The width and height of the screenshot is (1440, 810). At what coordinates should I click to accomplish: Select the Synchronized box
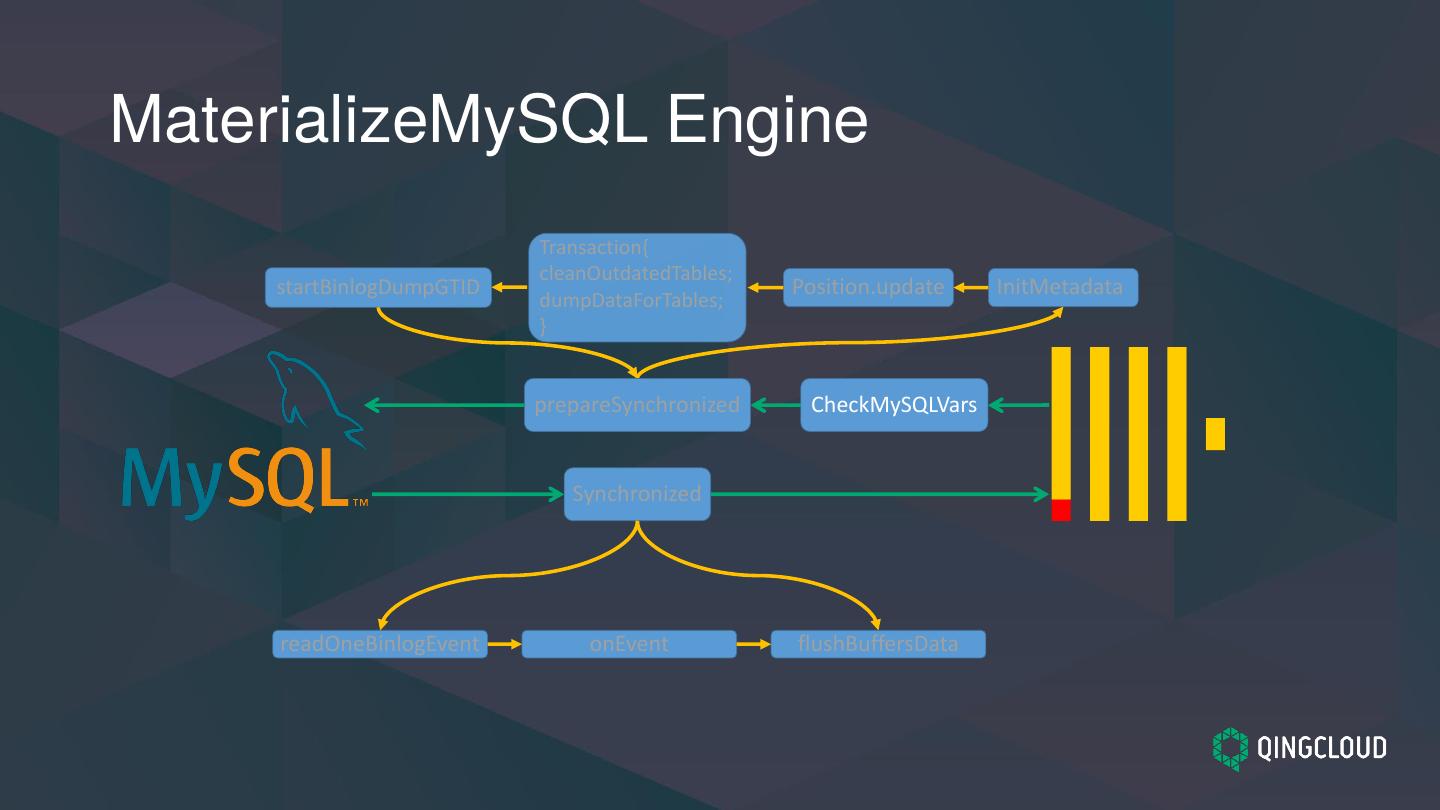point(637,494)
